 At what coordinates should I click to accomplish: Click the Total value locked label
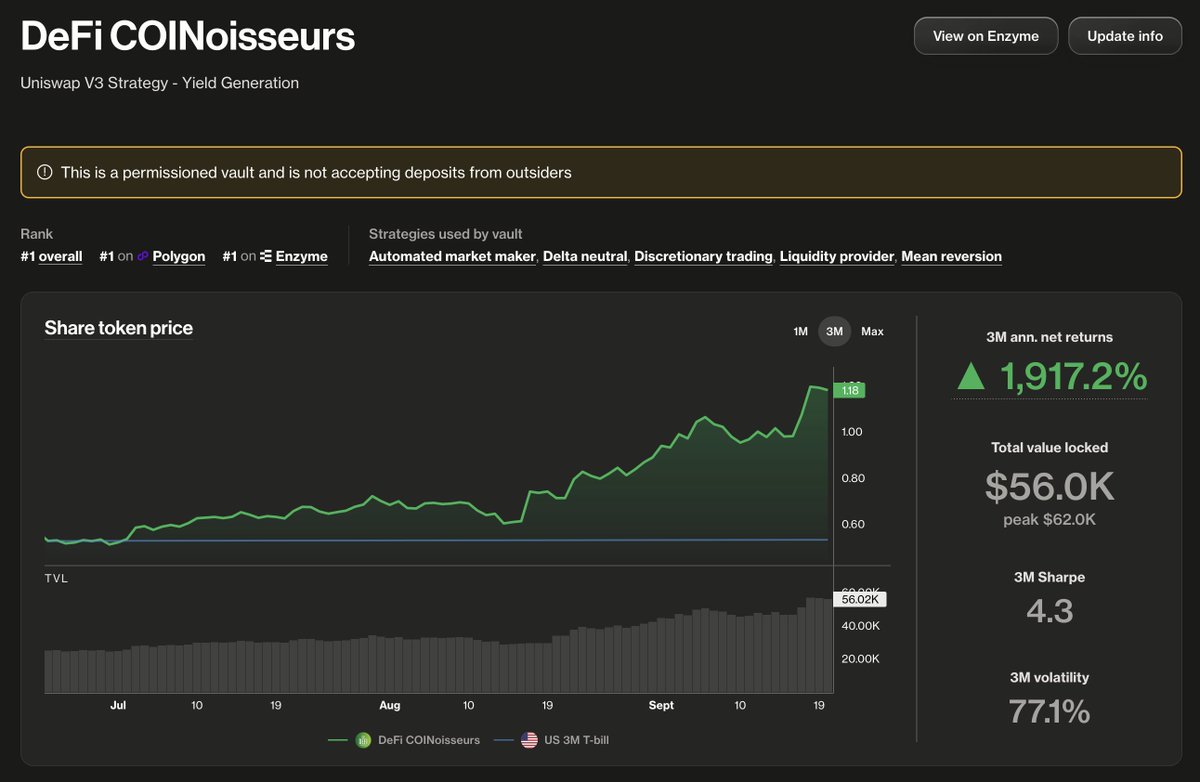1050,447
